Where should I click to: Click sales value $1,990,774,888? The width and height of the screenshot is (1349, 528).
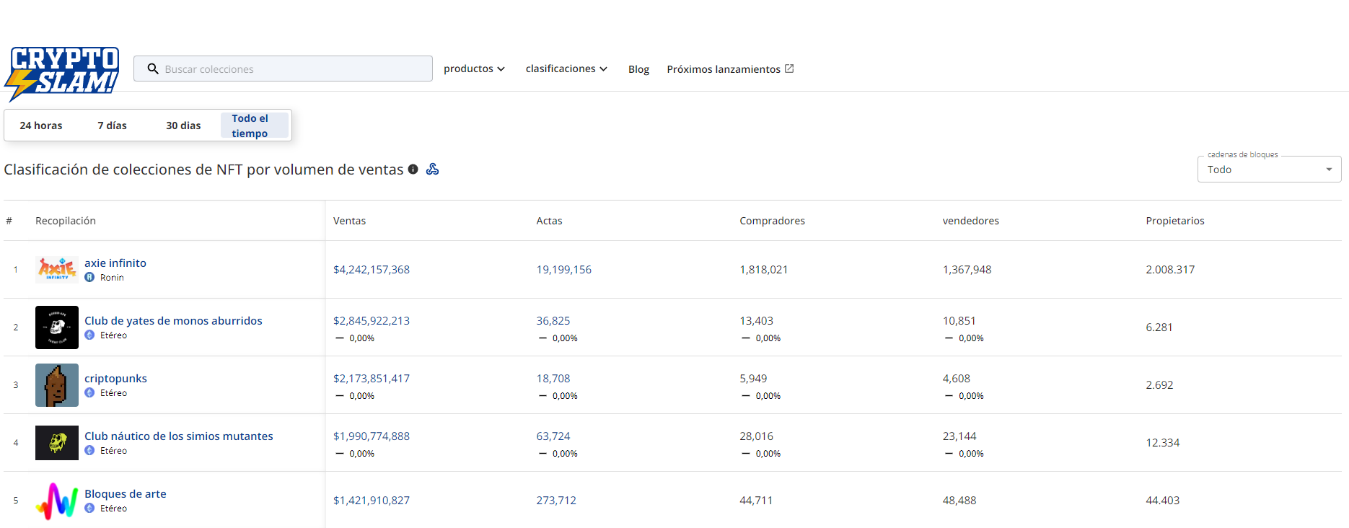(x=371, y=436)
